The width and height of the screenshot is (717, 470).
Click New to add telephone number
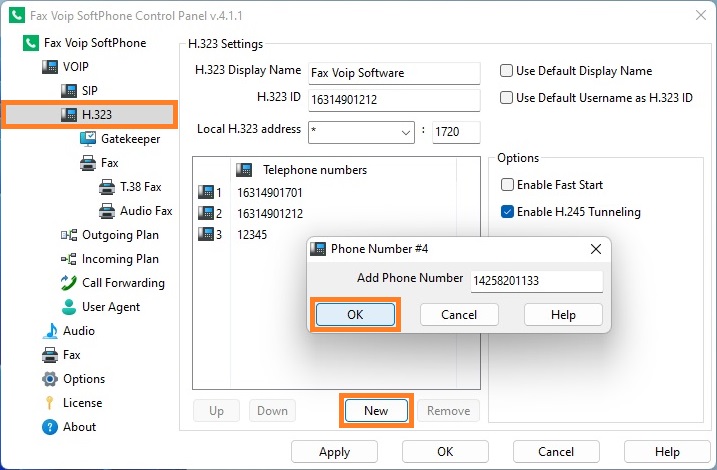click(376, 411)
